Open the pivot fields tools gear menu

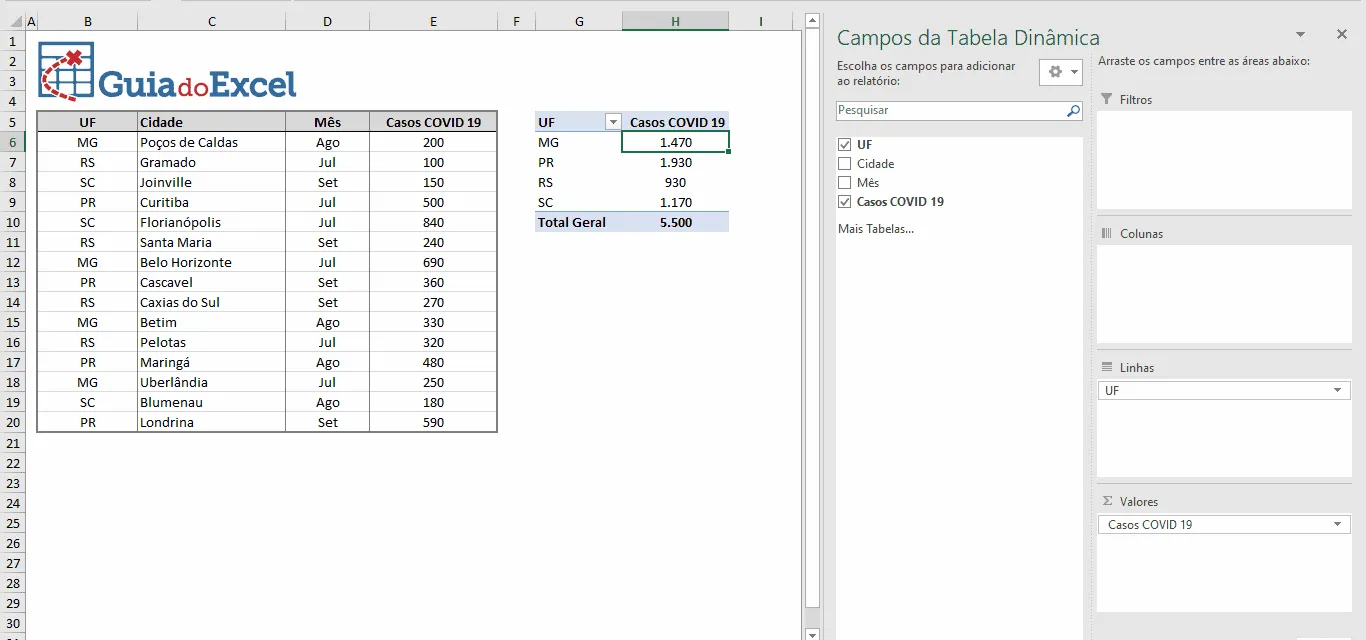pos(1061,72)
